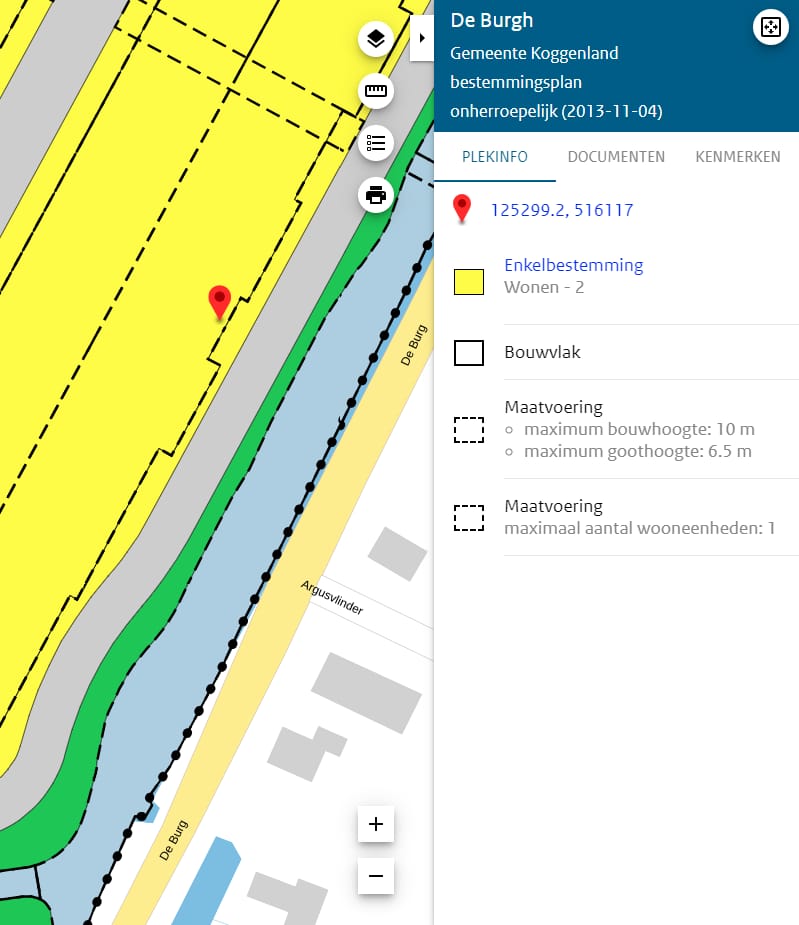Click 'Gemeente Koggenland' text
The height and width of the screenshot is (925, 799).
(x=534, y=53)
